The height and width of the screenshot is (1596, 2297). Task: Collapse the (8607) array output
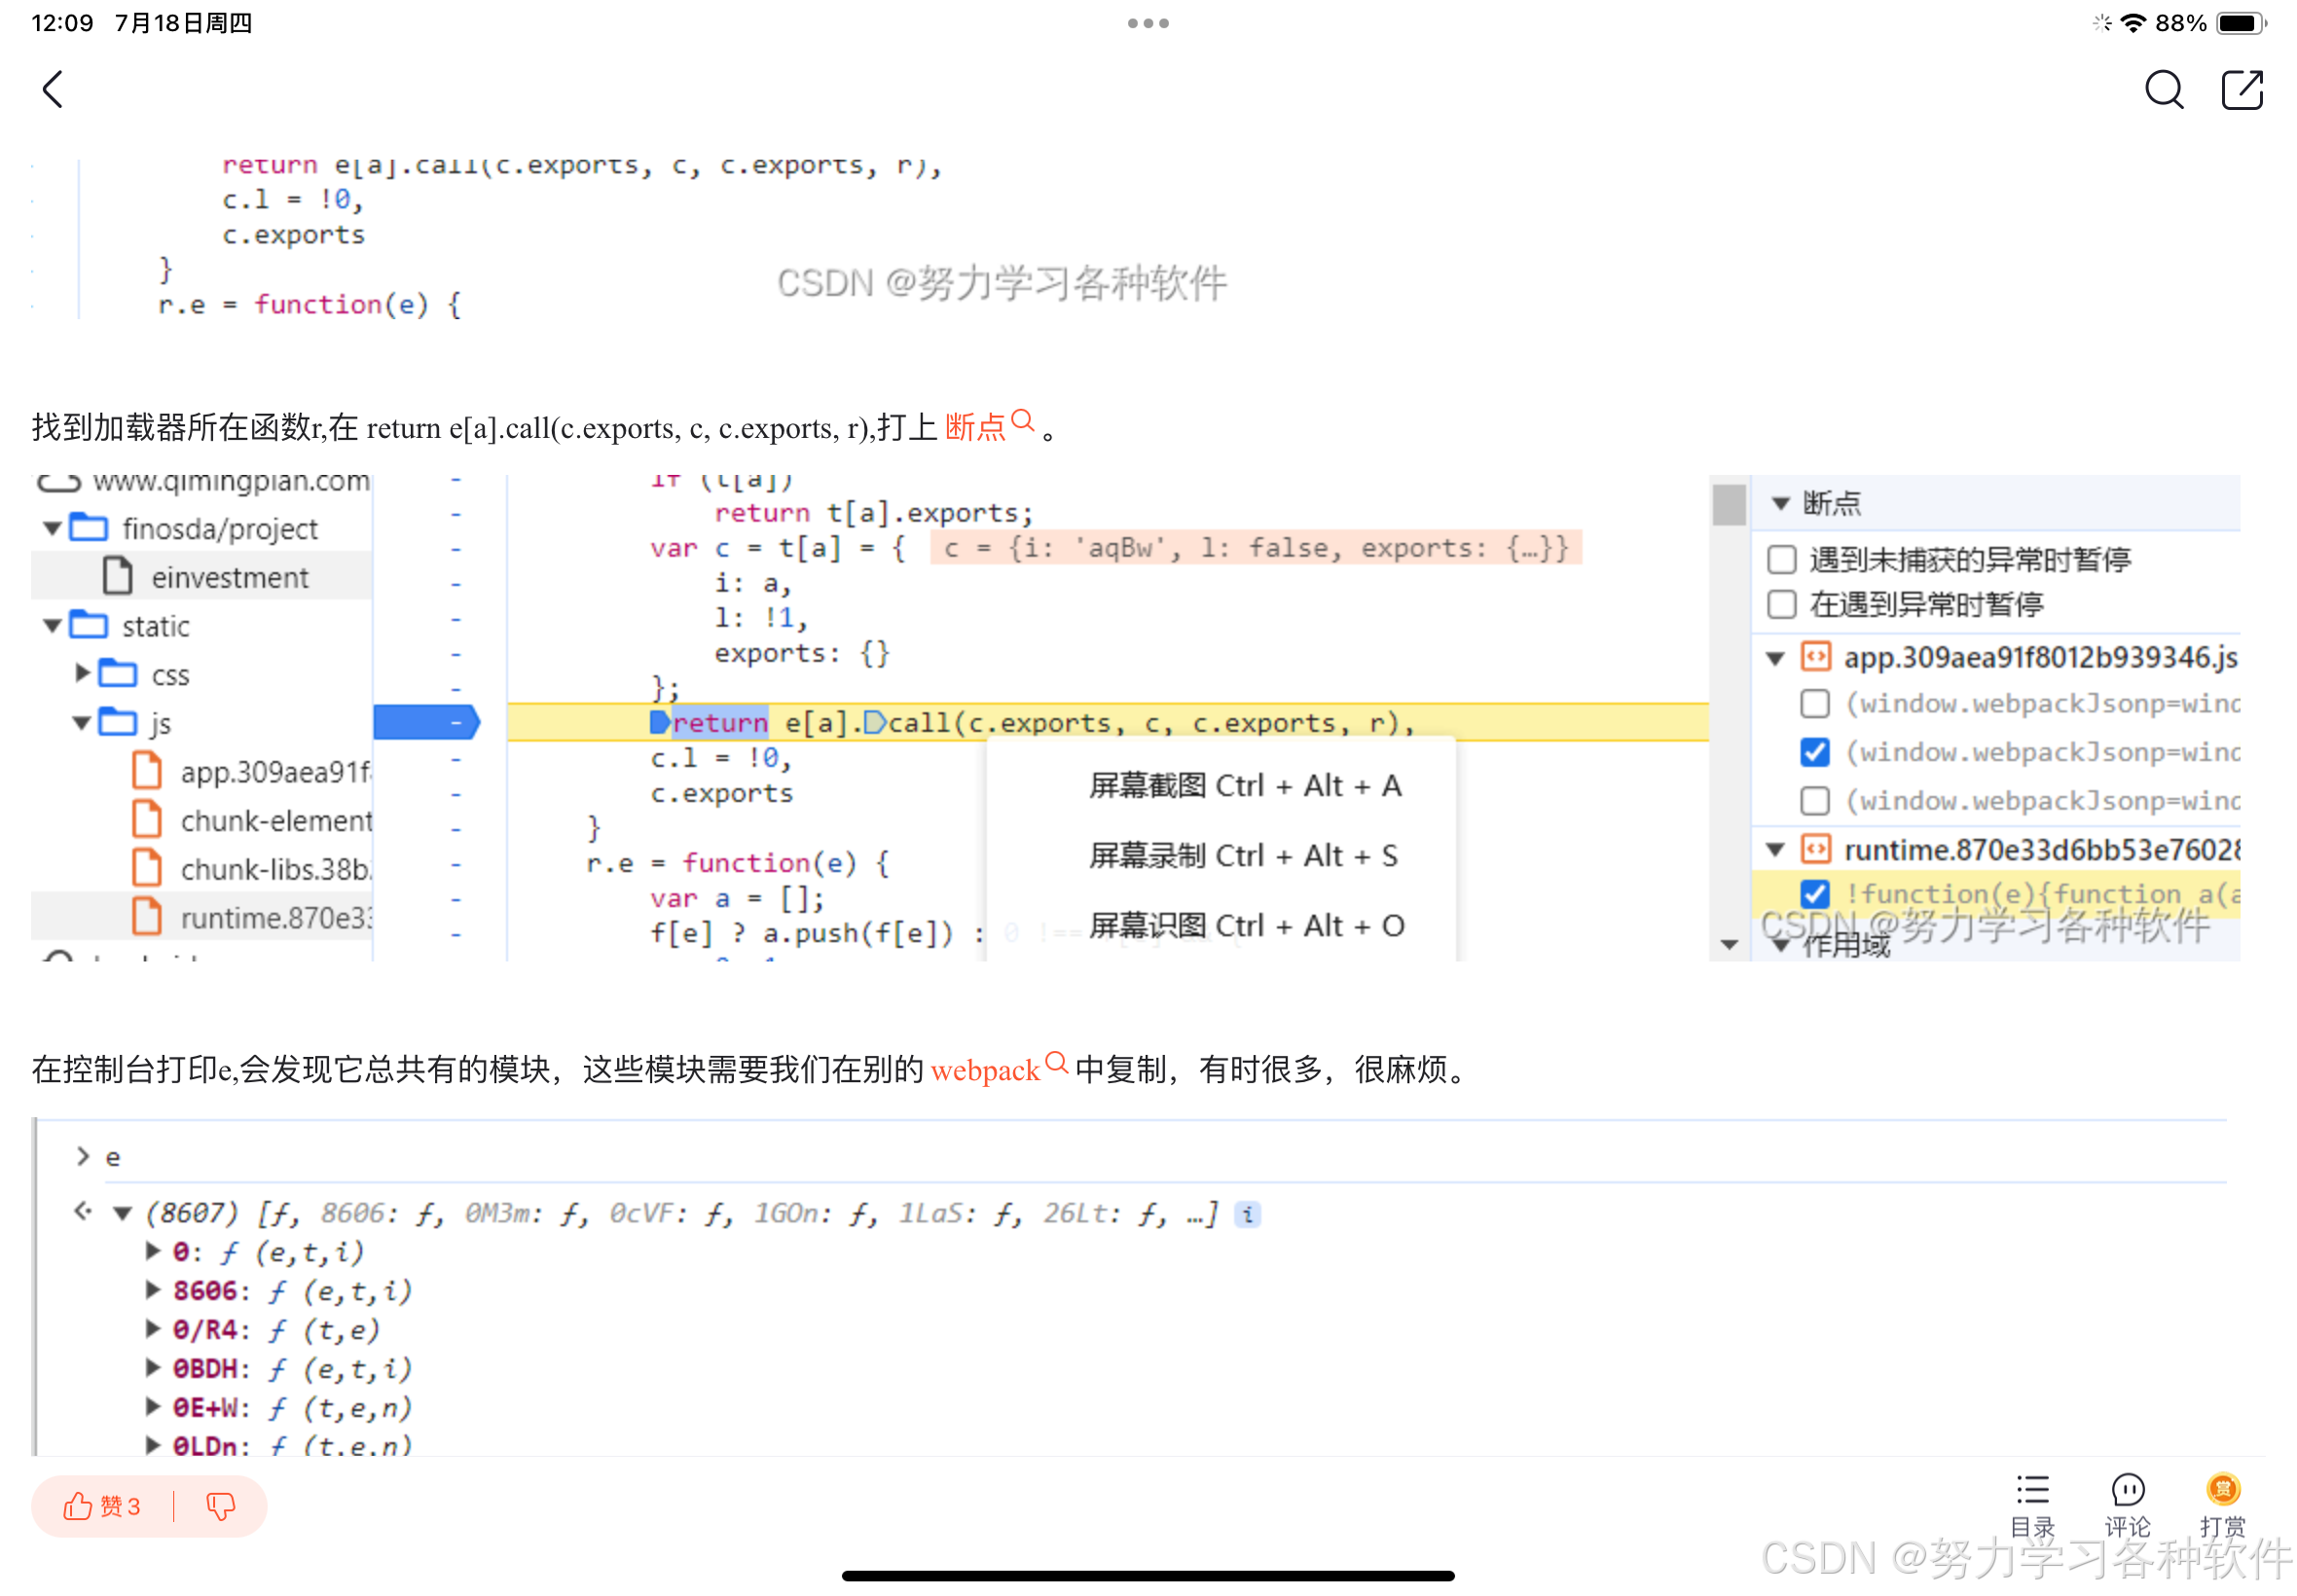123,1213
